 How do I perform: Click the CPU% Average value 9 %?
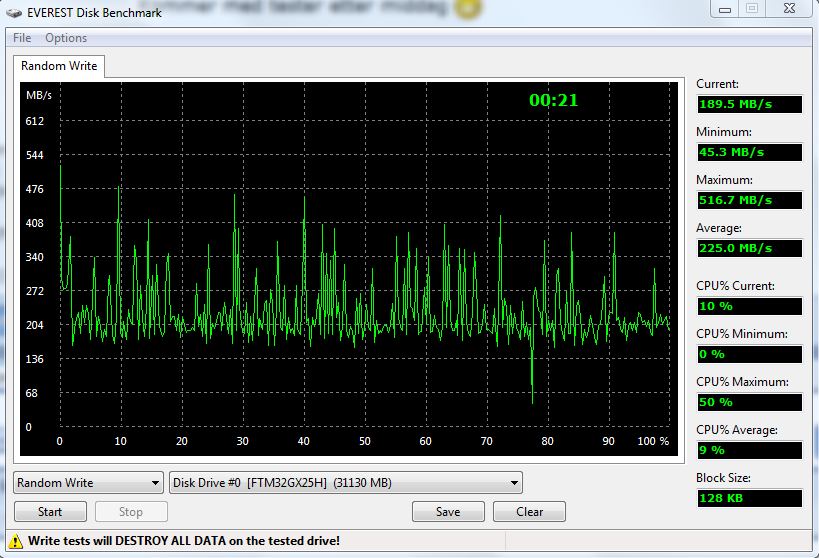[x=750, y=450]
